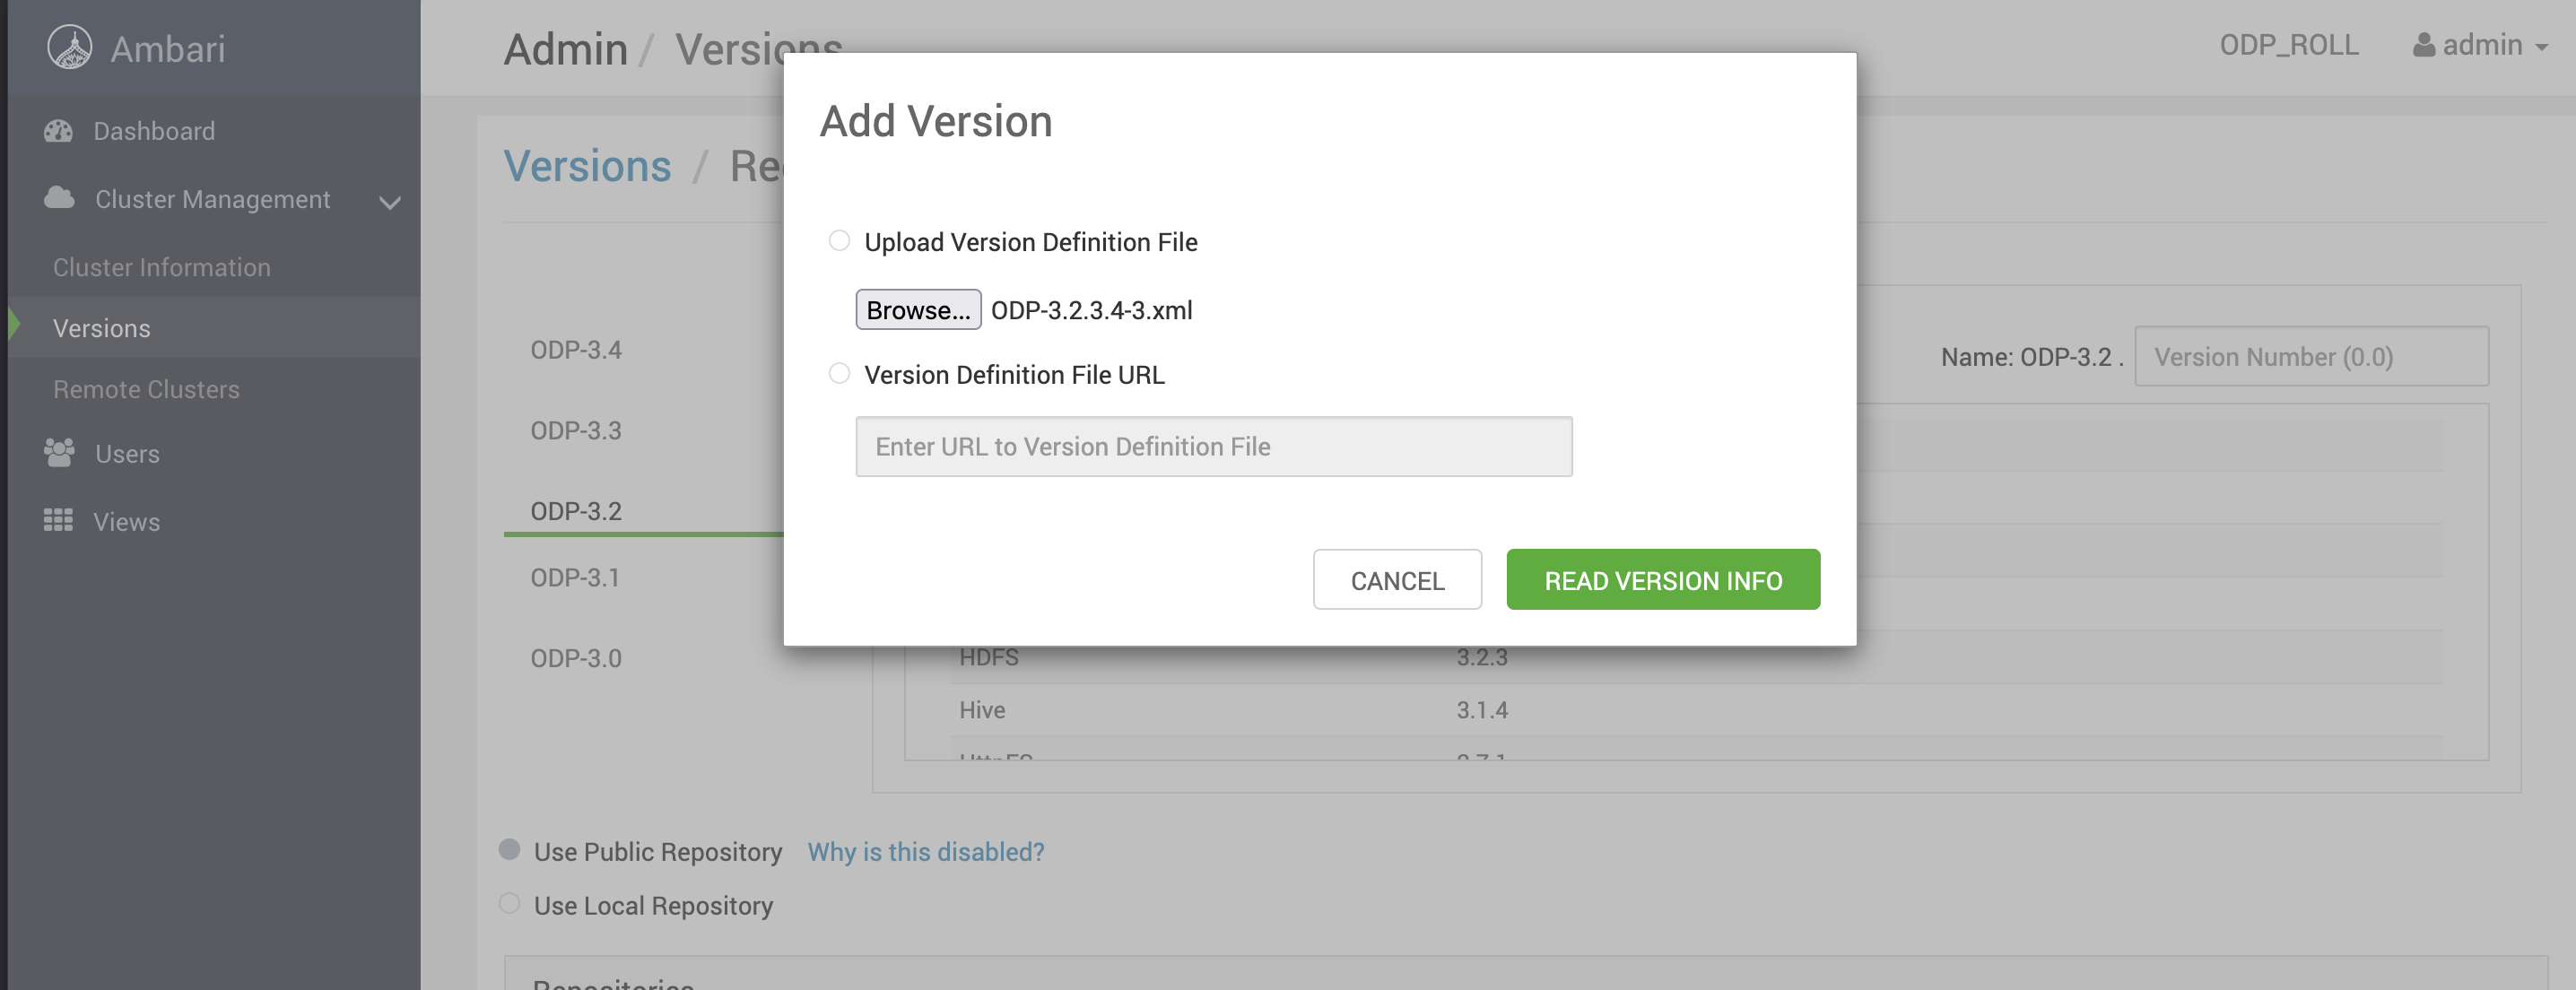Select Upload Version Definition File radio
This screenshot has width=2576, height=990.
pos(839,241)
